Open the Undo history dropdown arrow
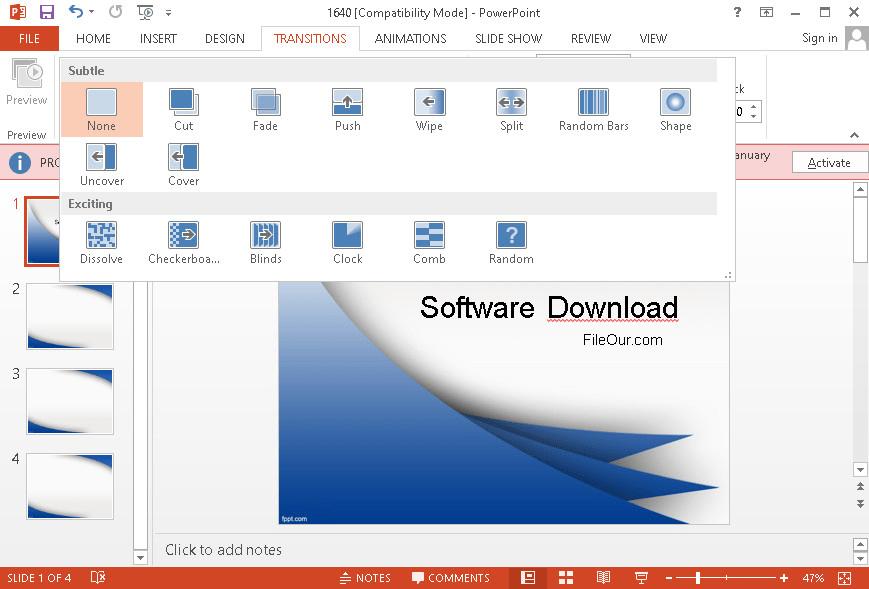The width and height of the screenshot is (869, 589). click(91, 12)
